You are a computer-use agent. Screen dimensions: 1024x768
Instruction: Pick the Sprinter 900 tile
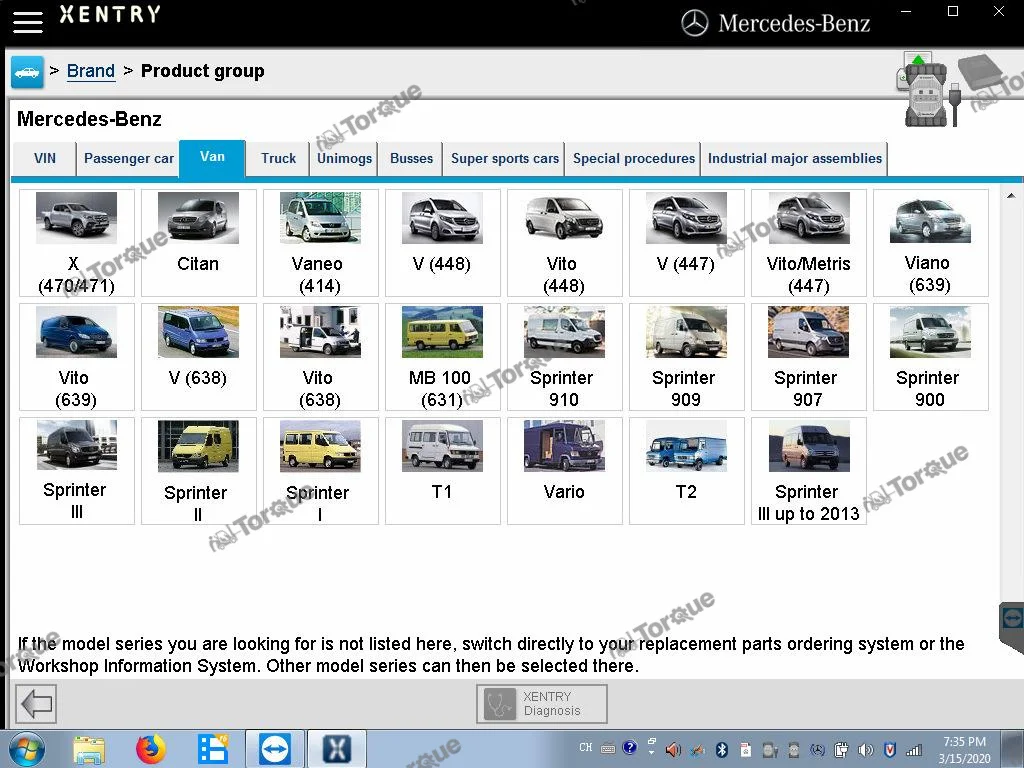click(x=930, y=357)
